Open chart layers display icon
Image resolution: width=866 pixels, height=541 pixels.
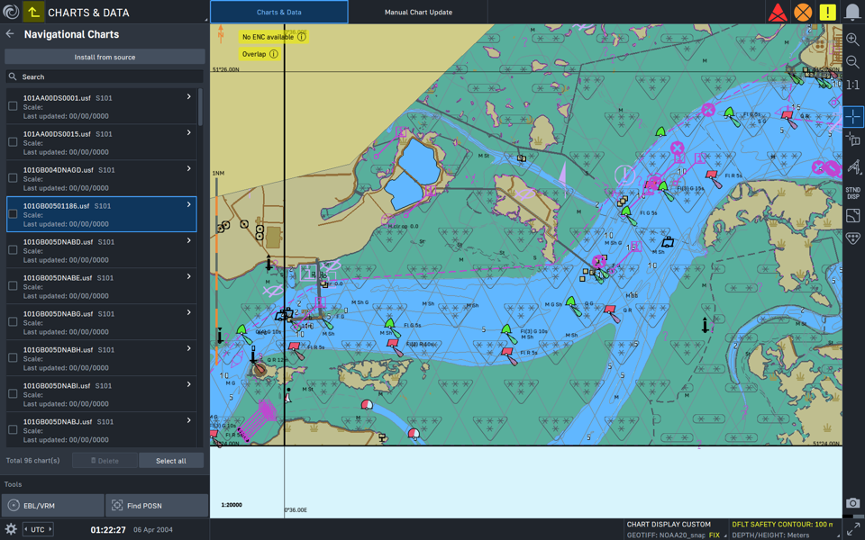pos(853,216)
